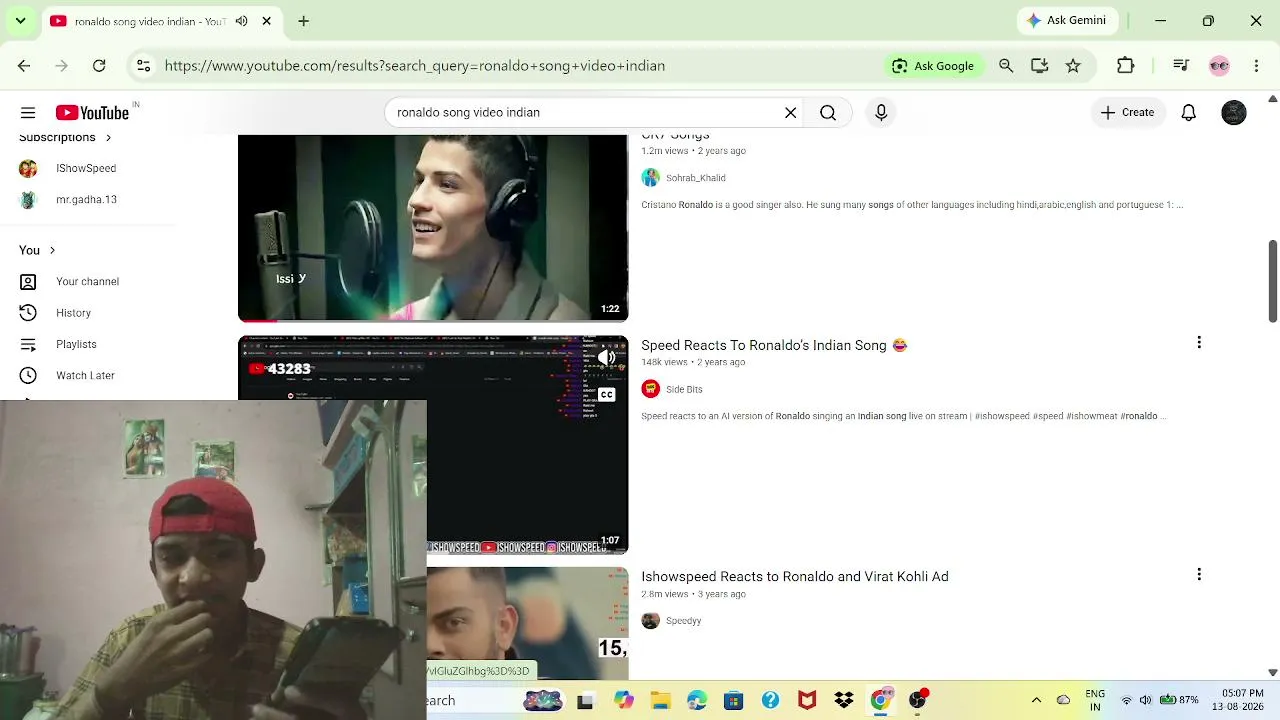Open Playlists in sidebar
The width and height of the screenshot is (1280, 720).
pyautogui.click(x=76, y=344)
